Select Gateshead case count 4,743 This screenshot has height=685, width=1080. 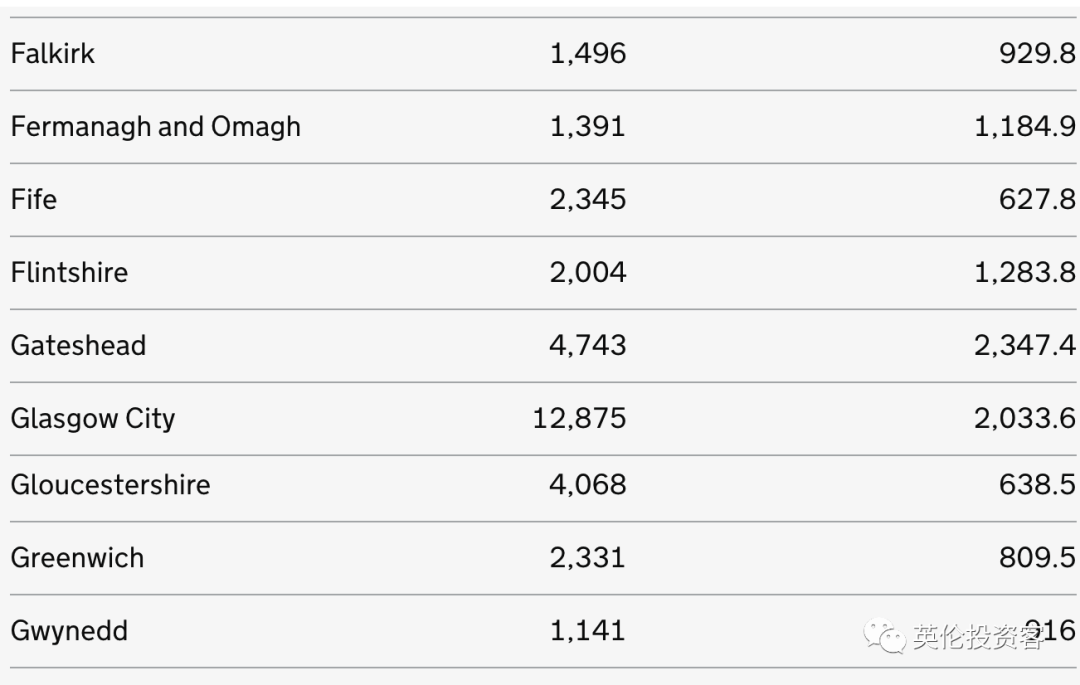[x=588, y=346]
